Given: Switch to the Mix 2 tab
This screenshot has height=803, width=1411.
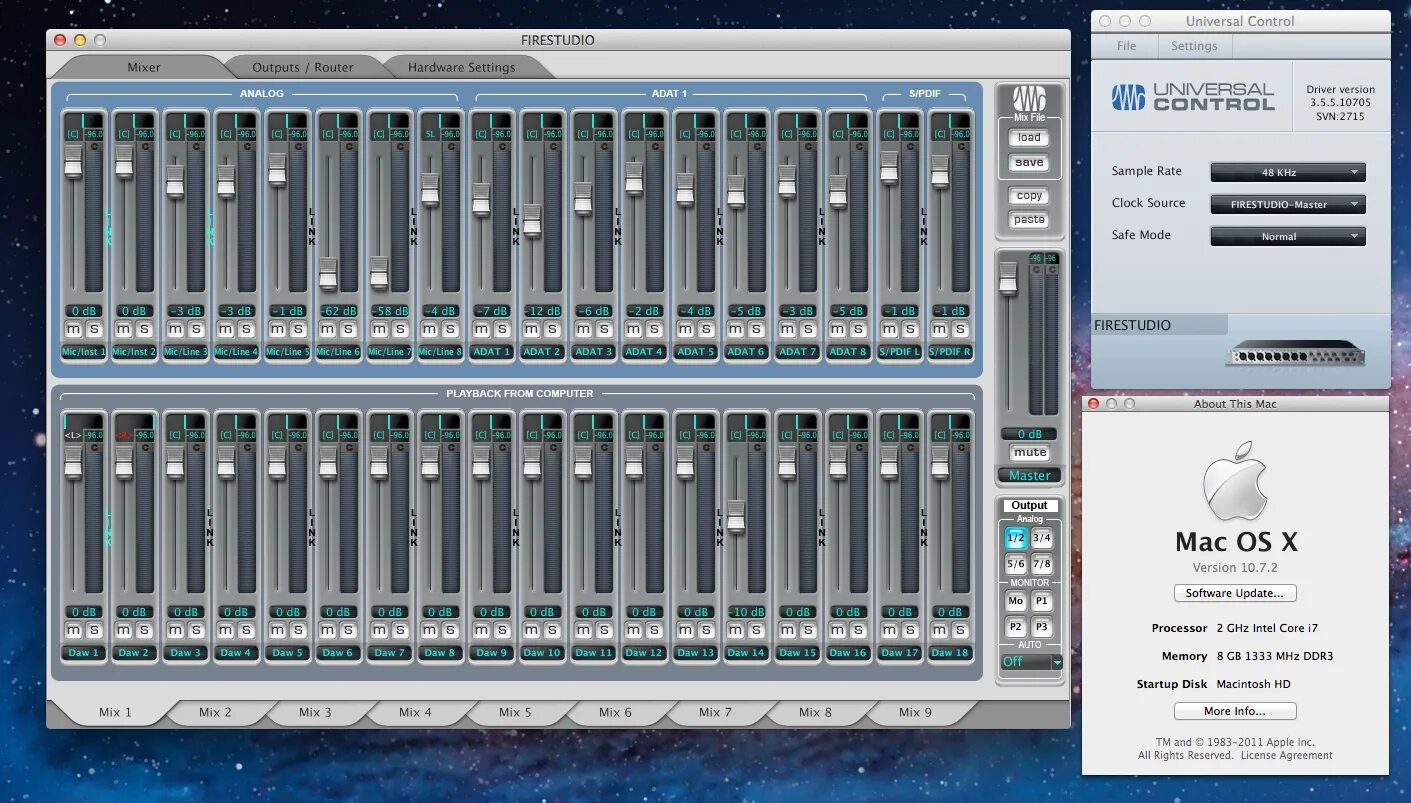Looking at the screenshot, I should [x=215, y=712].
